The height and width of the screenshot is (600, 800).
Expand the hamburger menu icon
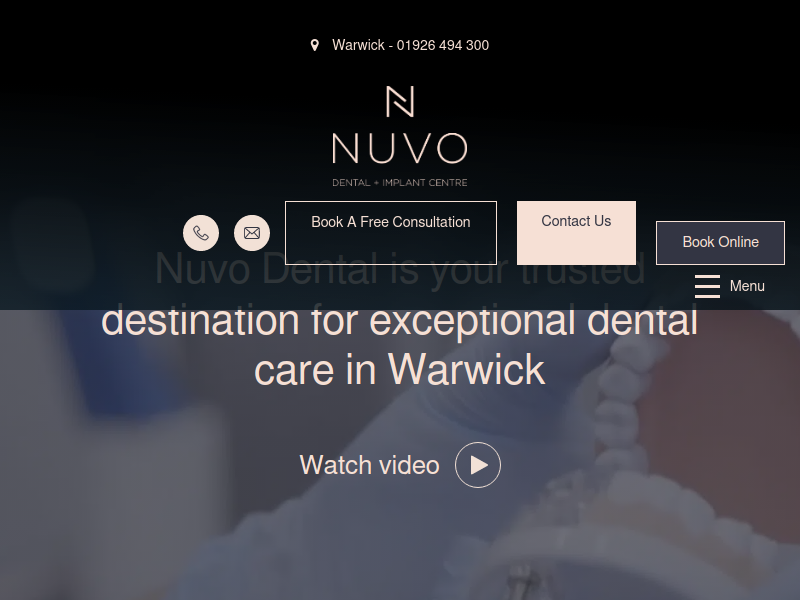[708, 286]
